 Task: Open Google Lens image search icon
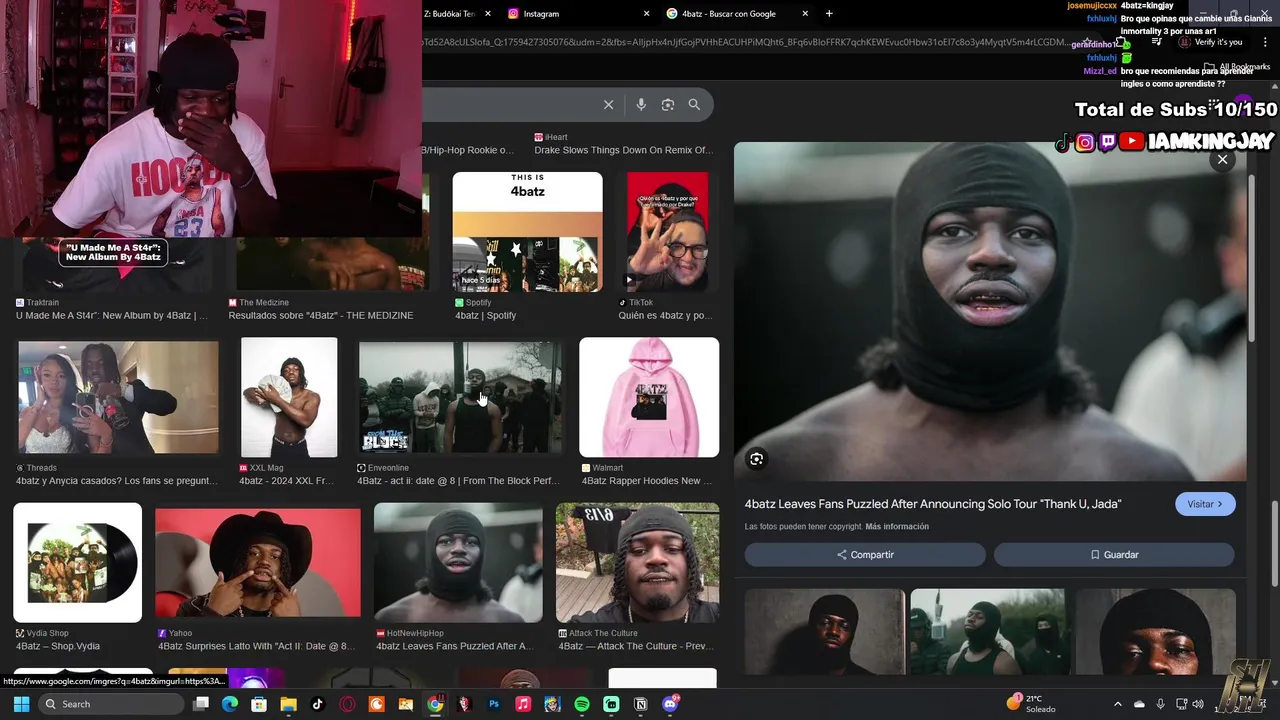(x=668, y=104)
